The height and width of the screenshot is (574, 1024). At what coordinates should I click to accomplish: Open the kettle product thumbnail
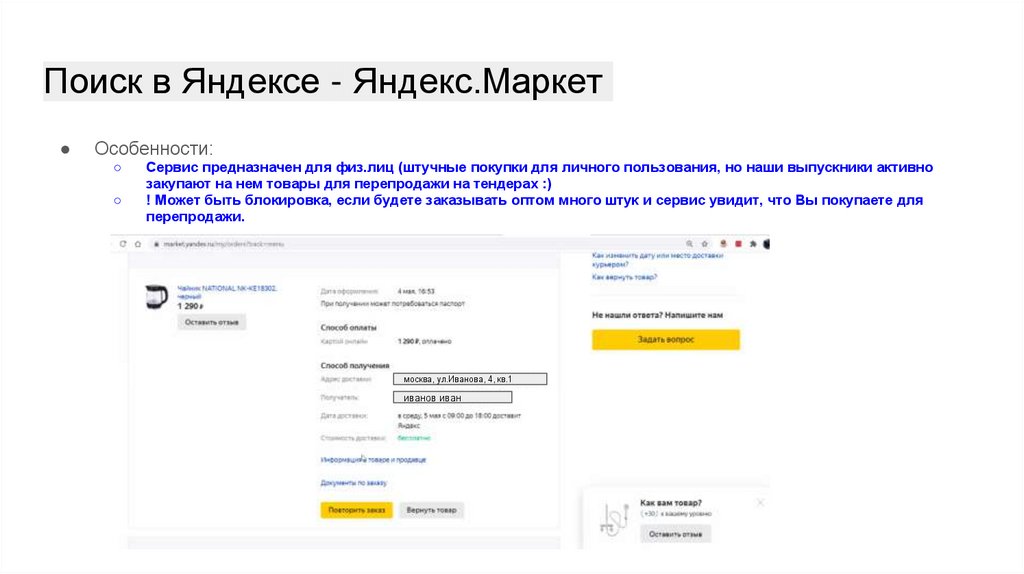156,297
